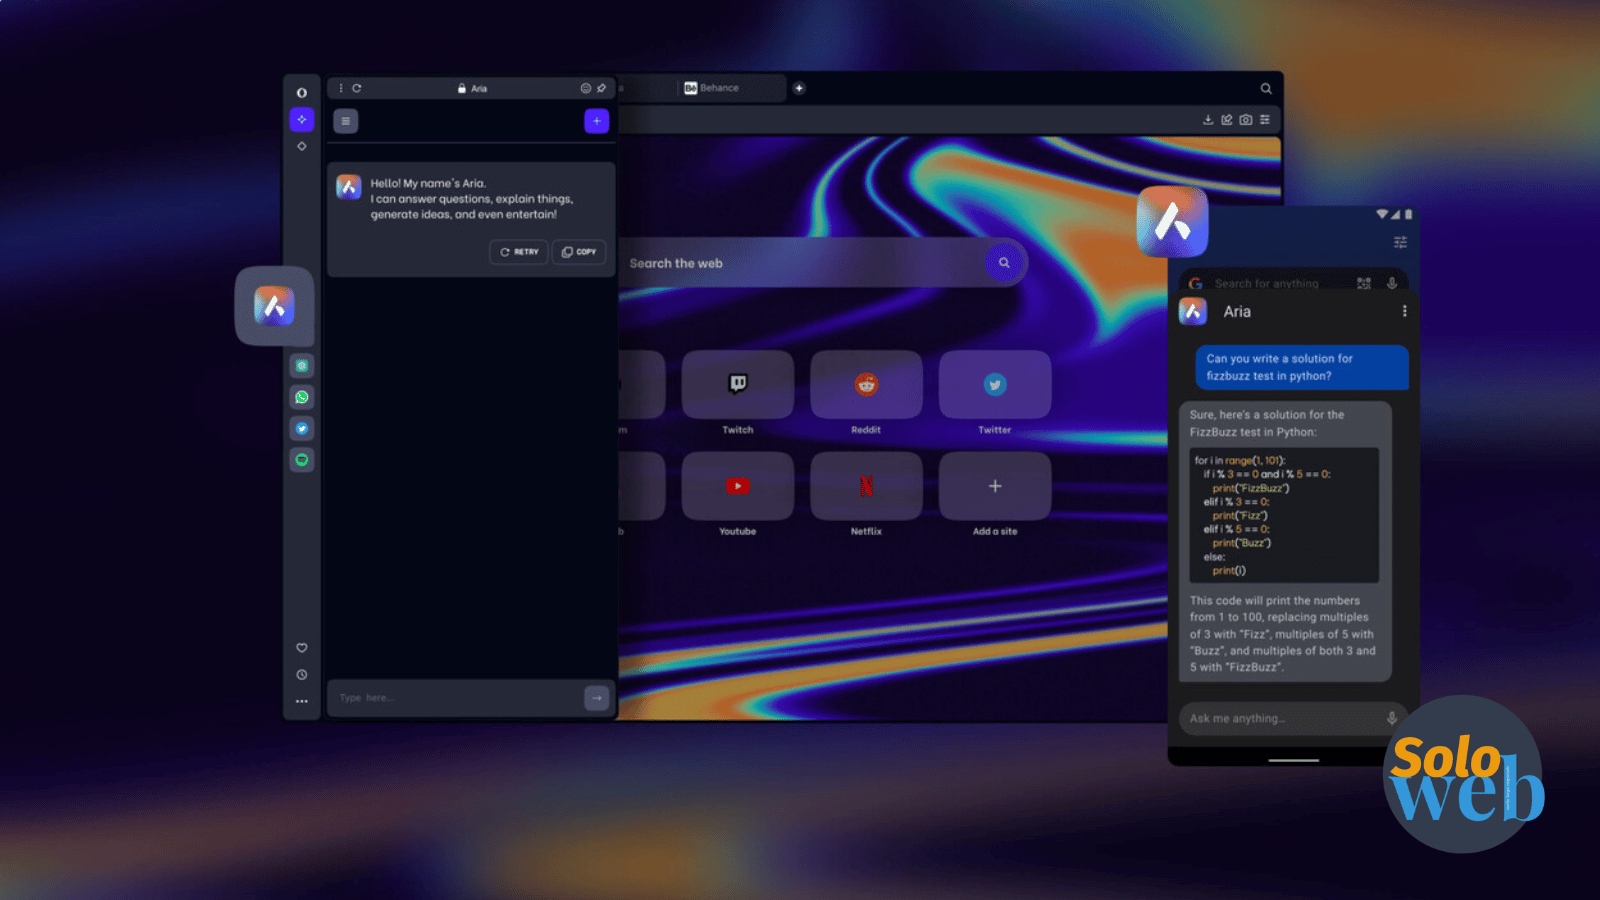1600x900 pixels.
Task: Click the 'Can you write a solution' message bubble
Action: tap(1302, 367)
